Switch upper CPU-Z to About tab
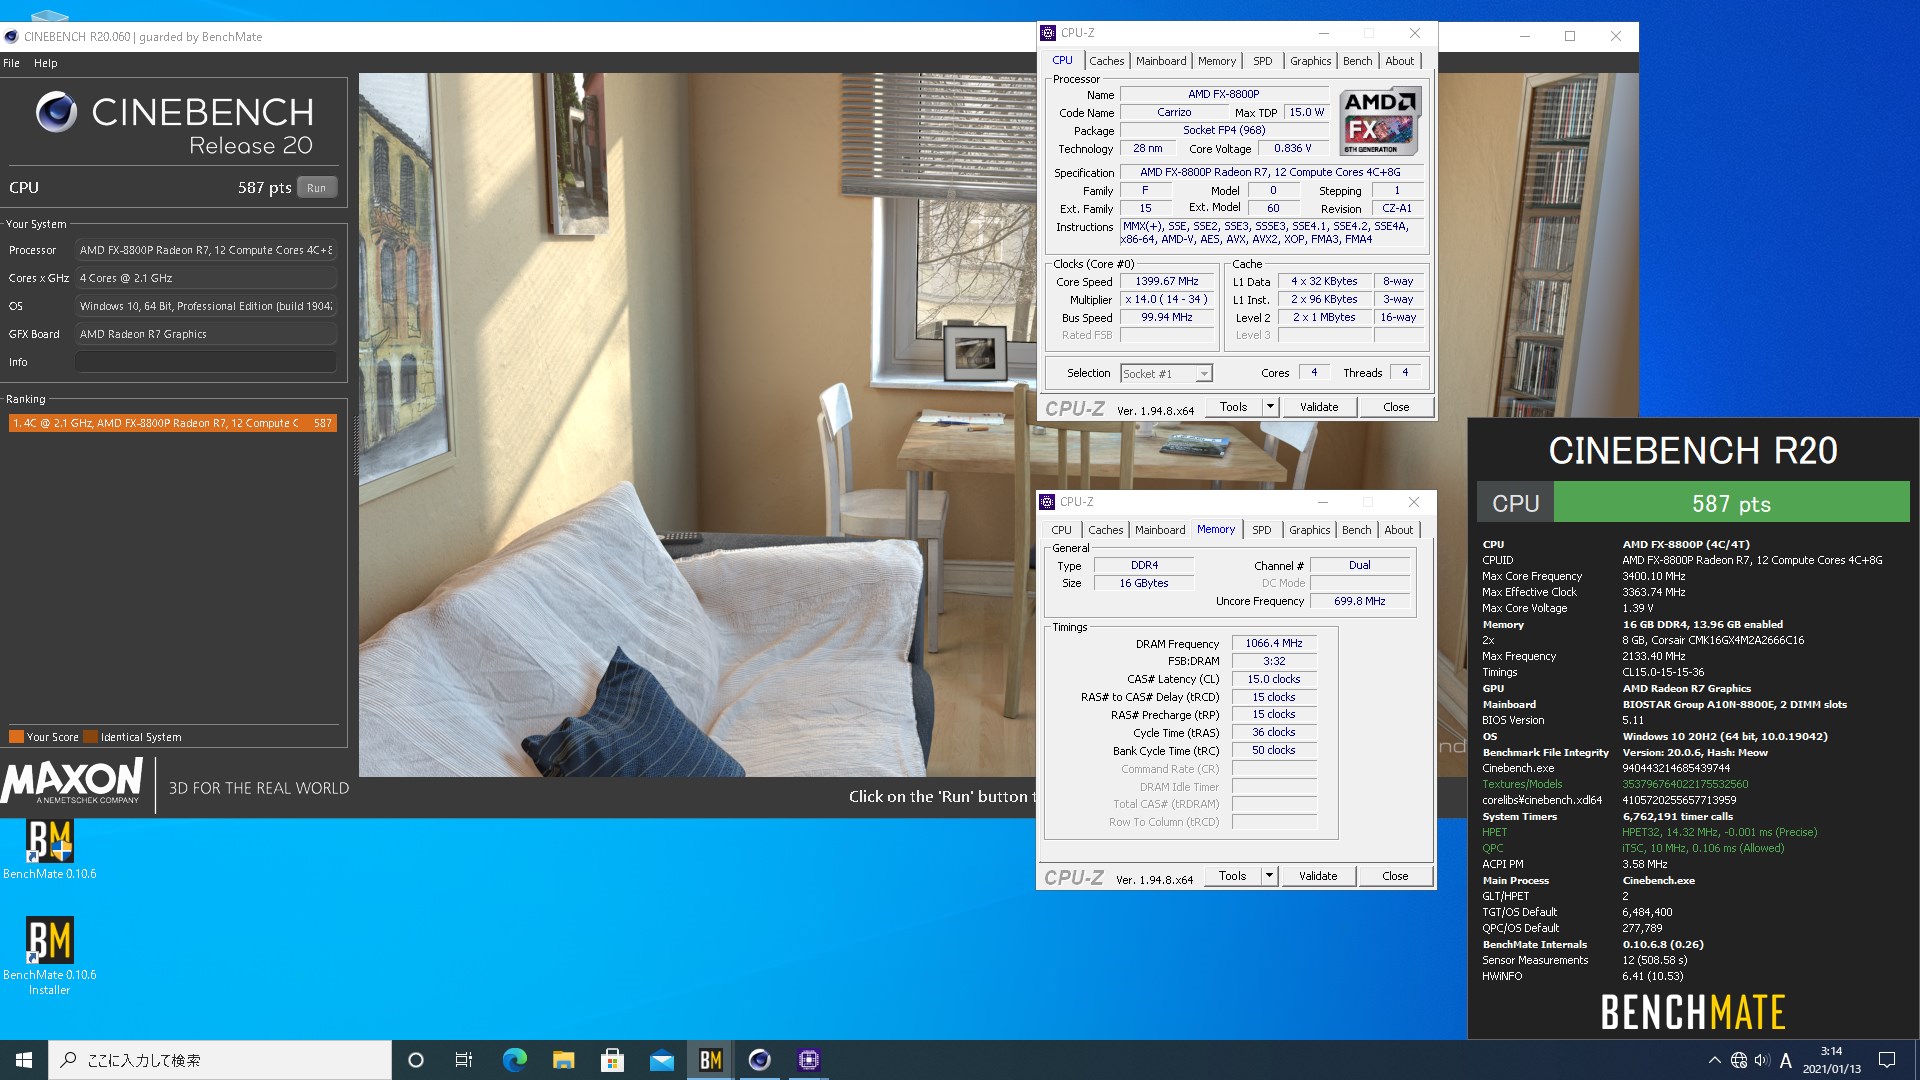This screenshot has width=1920, height=1080. coord(1399,61)
